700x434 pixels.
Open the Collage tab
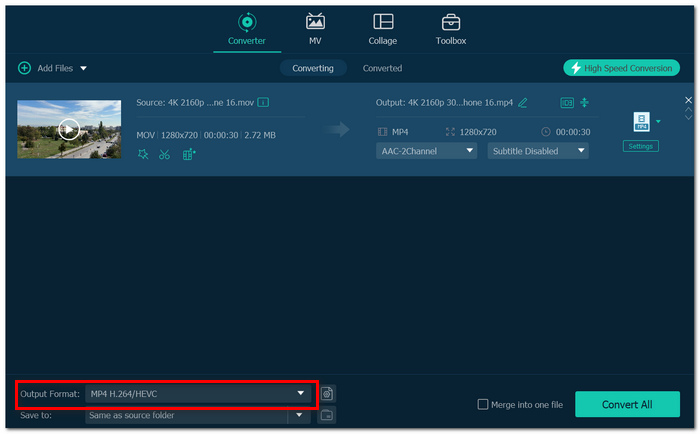(383, 29)
